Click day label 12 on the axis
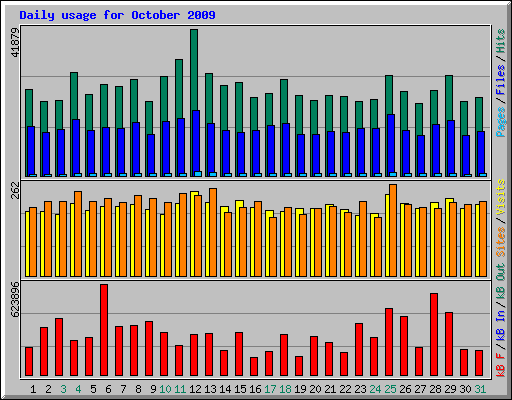Screen dimensions: 512x400 point(195,389)
